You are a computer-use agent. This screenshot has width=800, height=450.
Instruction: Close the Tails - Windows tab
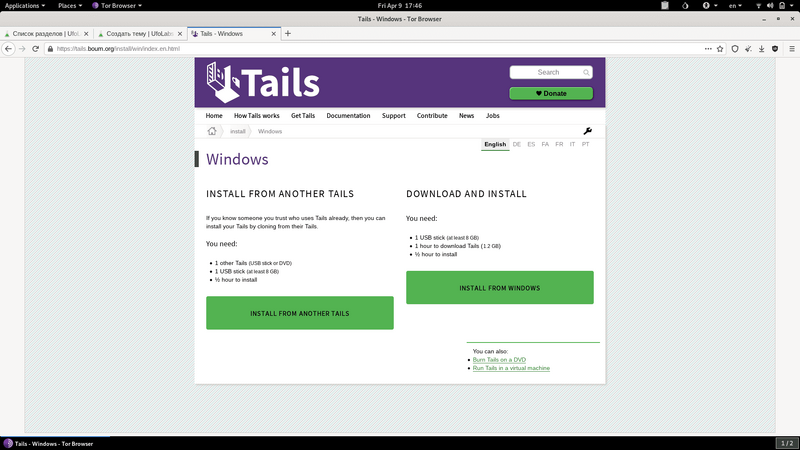(x=273, y=34)
